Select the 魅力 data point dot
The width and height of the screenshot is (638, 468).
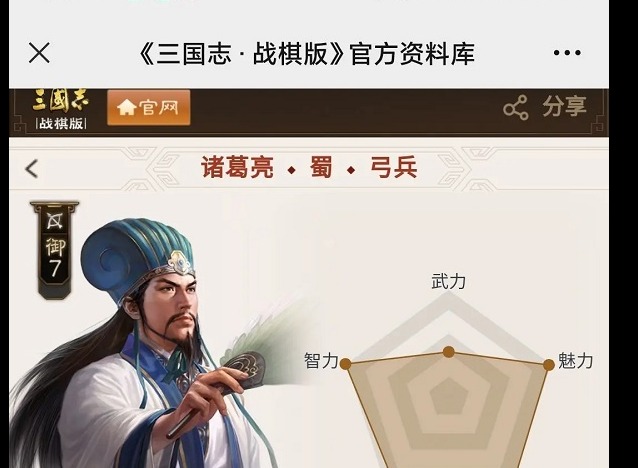[548, 365]
